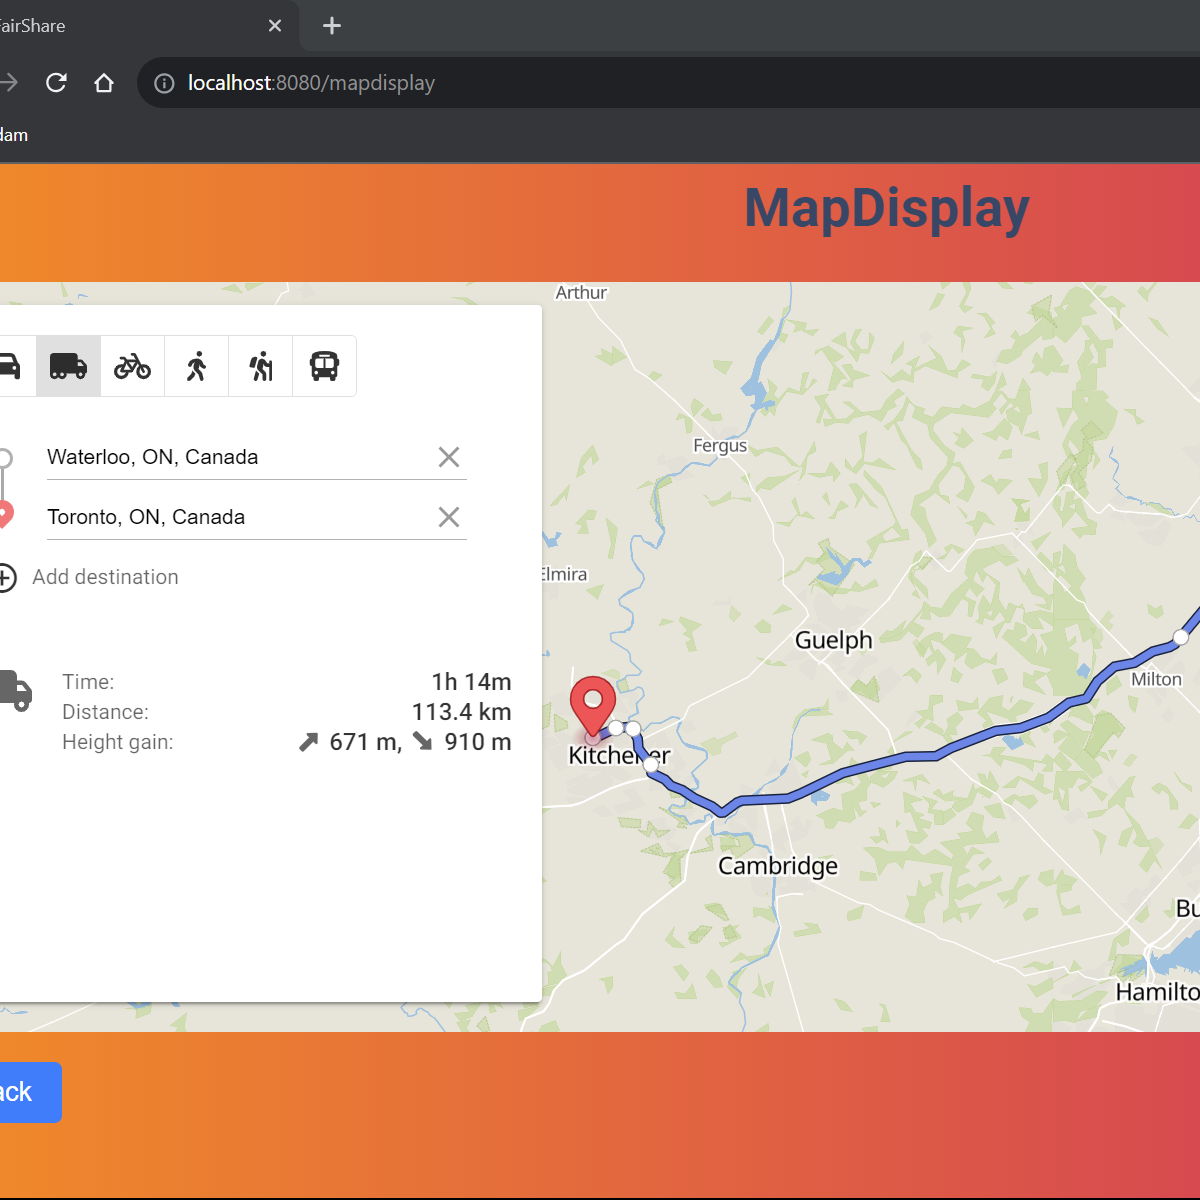The width and height of the screenshot is (1200, 1200).
Task: Select the truck transport mode icon
Action: coord(68,366)
